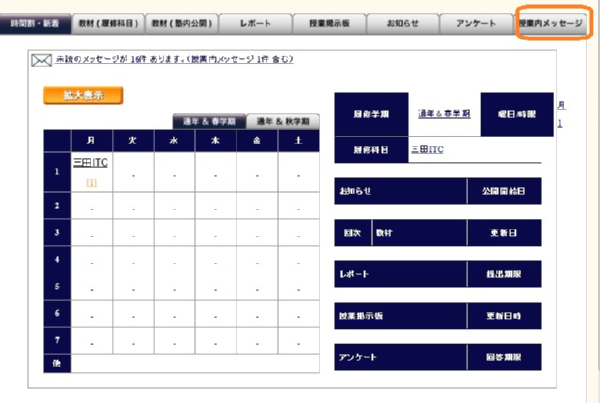
Task: Open 三田ITC course in Monday period 1
Action: (x=91, y=162)
